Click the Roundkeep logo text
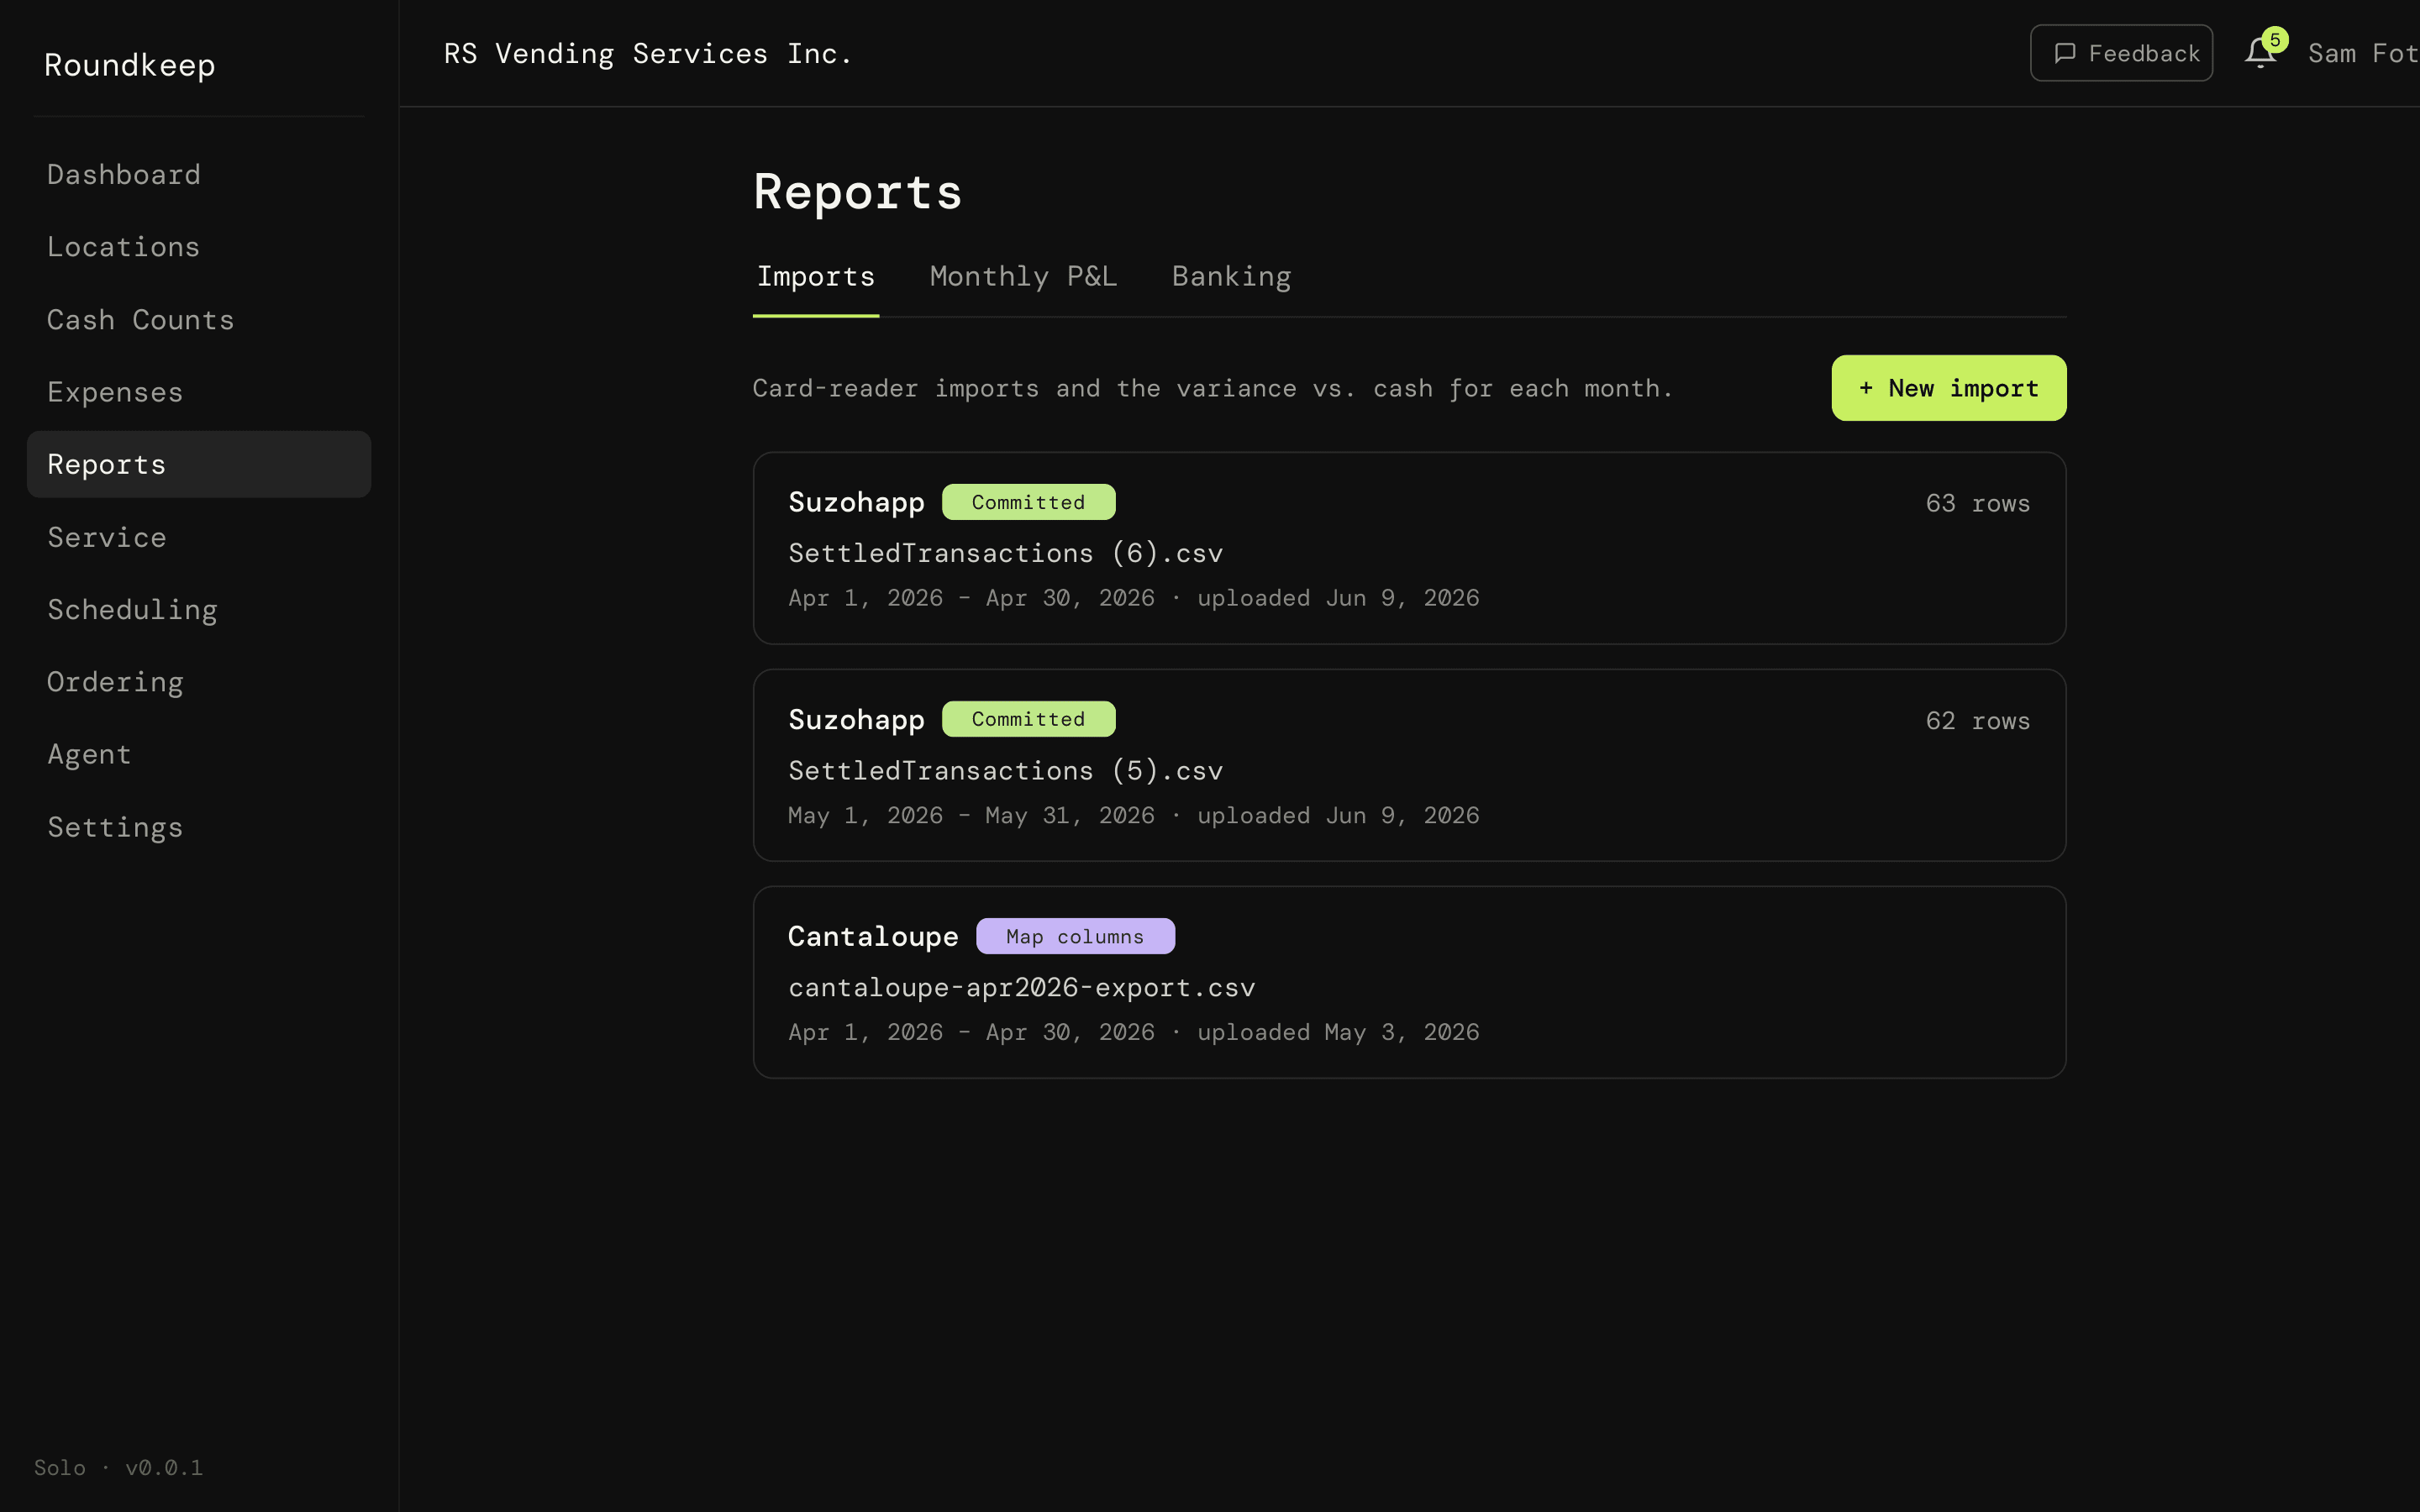 pos(130,65)
